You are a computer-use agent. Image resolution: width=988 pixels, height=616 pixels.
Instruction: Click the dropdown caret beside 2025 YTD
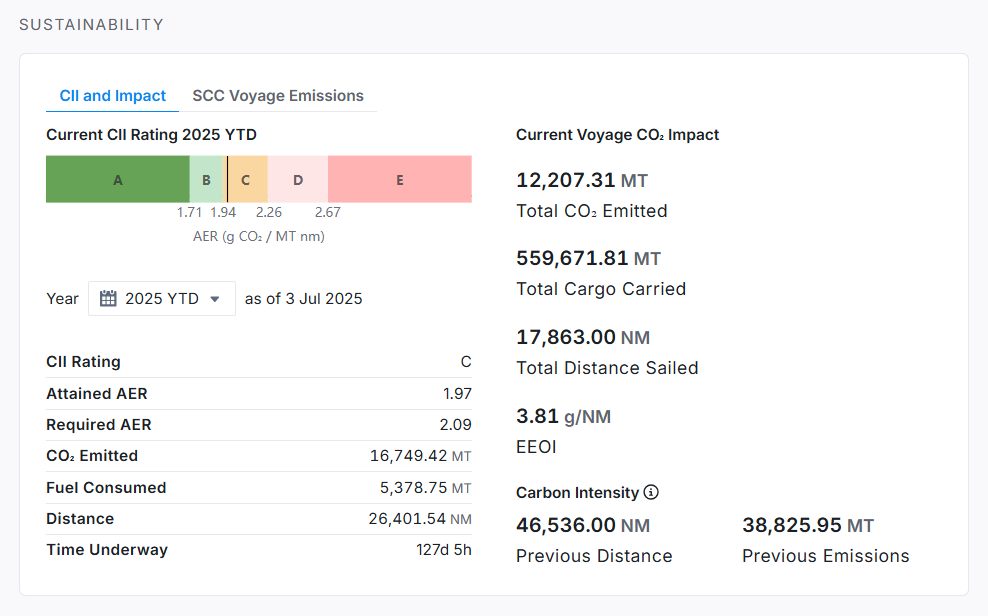point(214,299)
